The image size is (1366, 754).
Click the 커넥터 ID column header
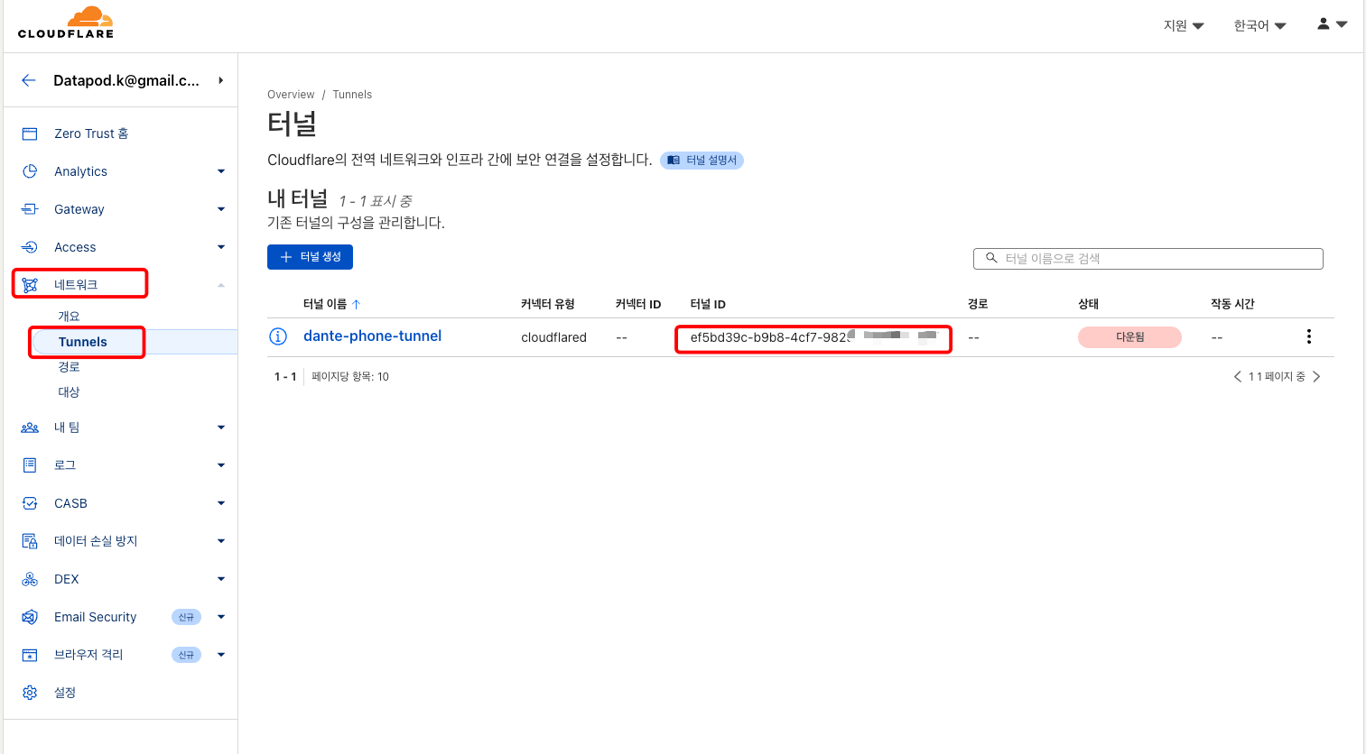[638, 304]
